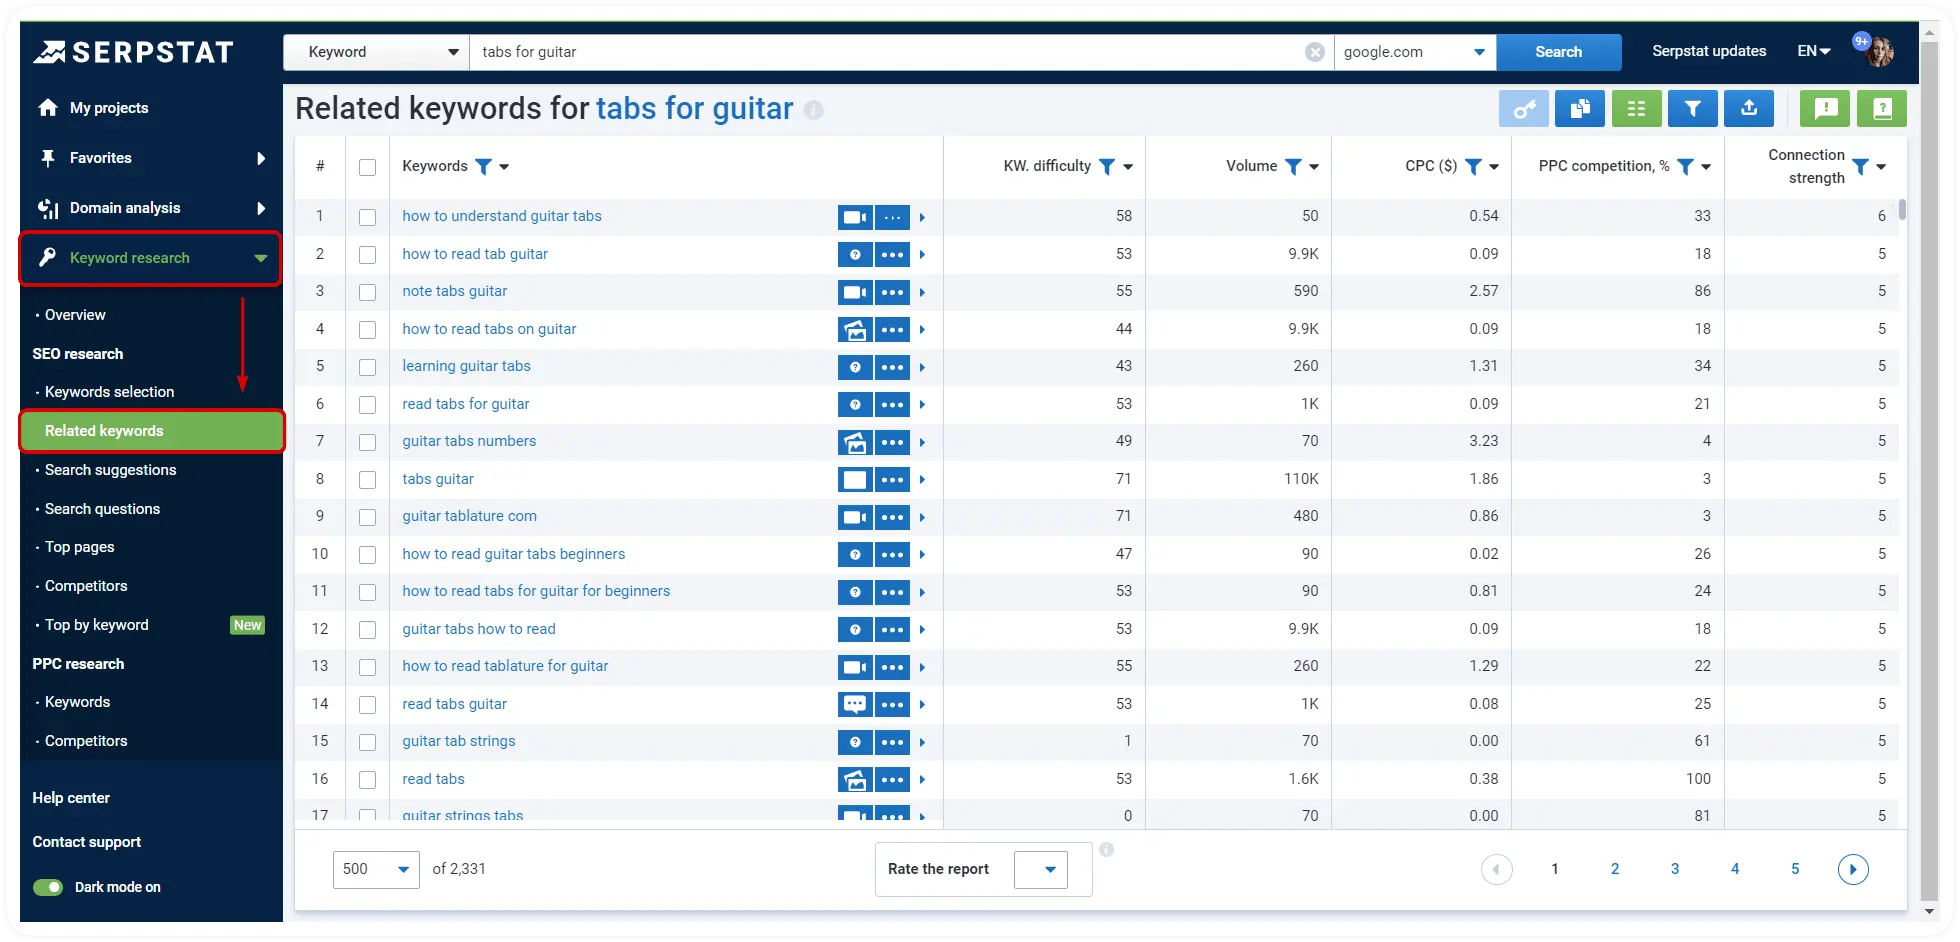Click the green list view icon
1960x942 pixels.
[x=1637, y=108]
